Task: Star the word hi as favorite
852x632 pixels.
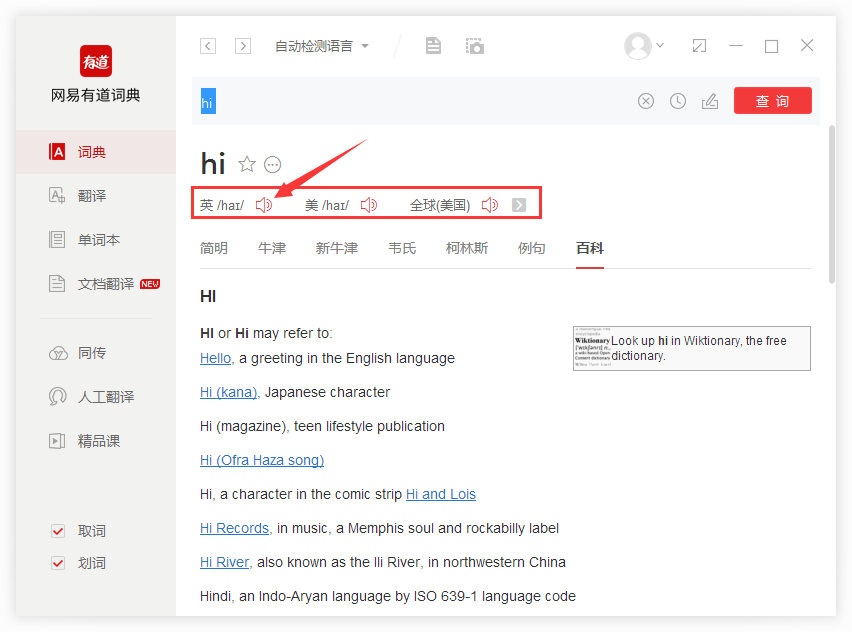Action: click(245, 163)
